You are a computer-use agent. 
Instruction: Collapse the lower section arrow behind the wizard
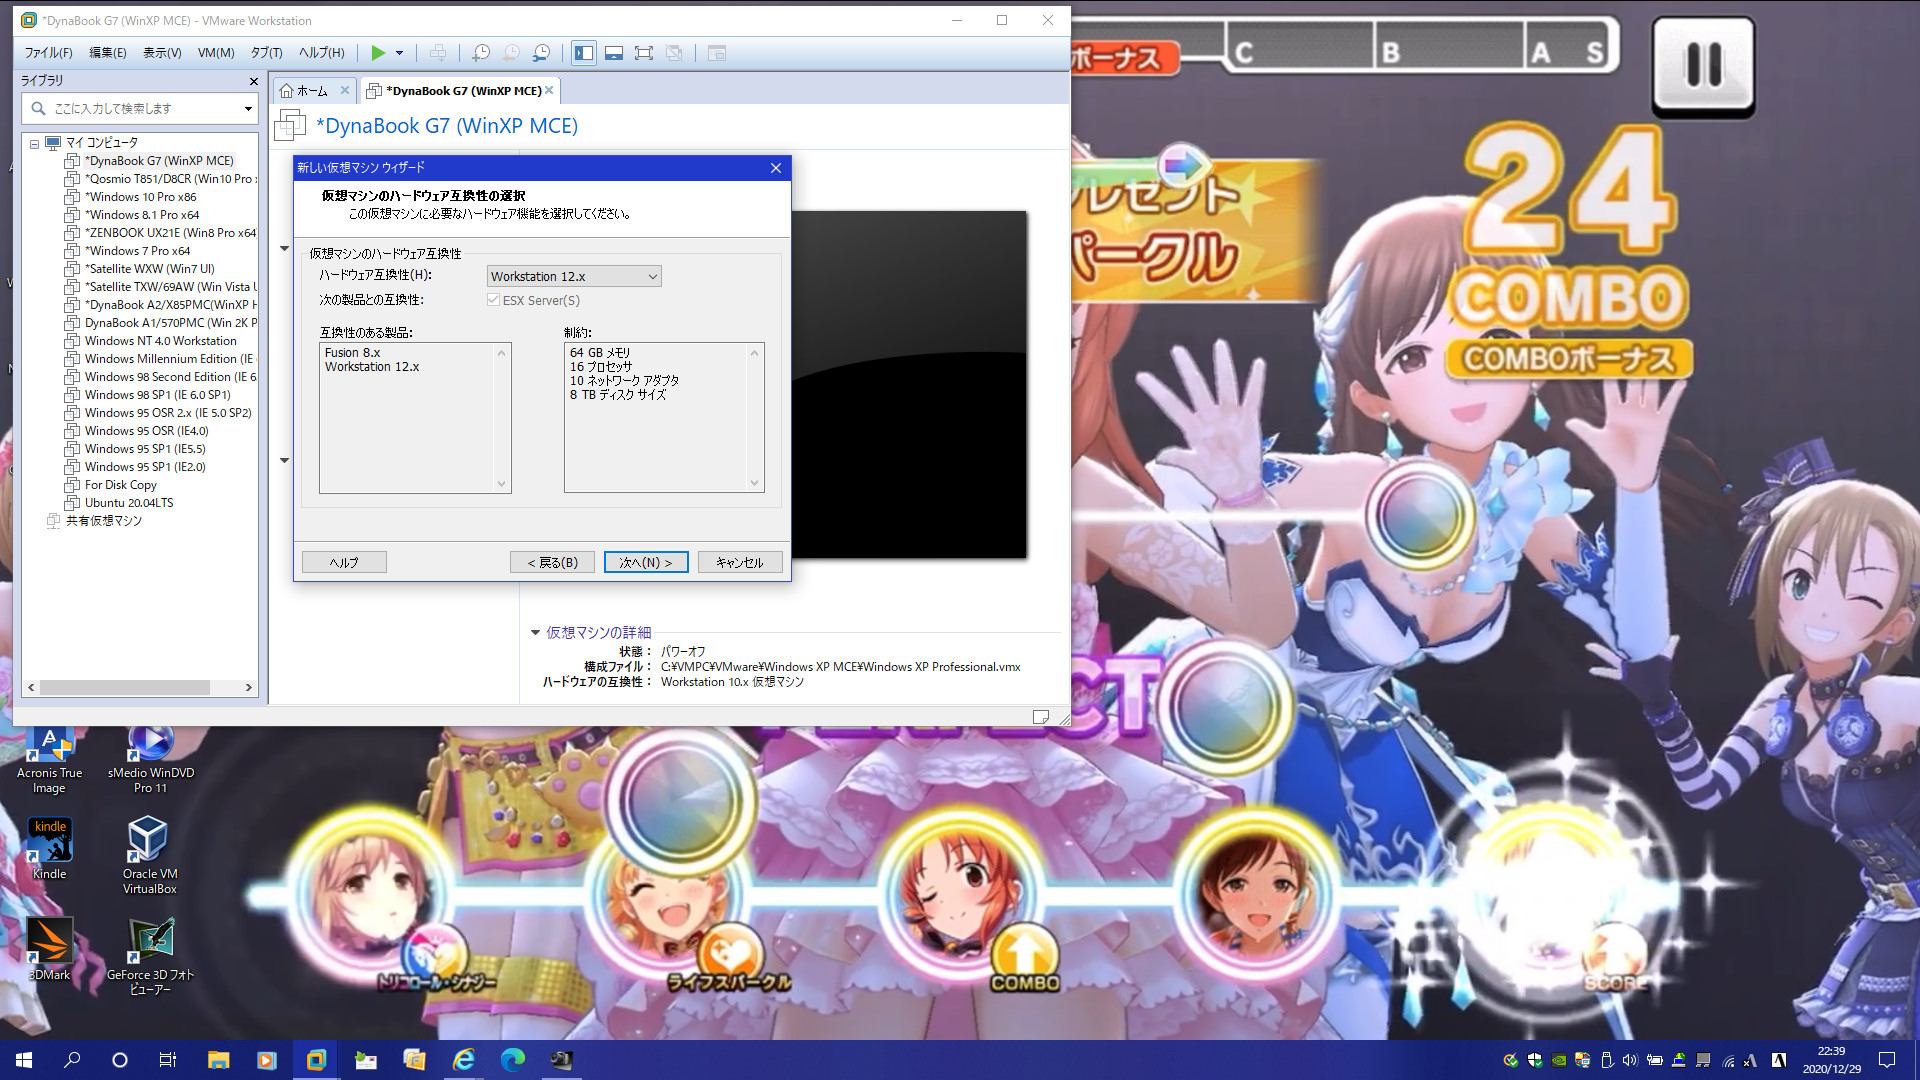284,460
